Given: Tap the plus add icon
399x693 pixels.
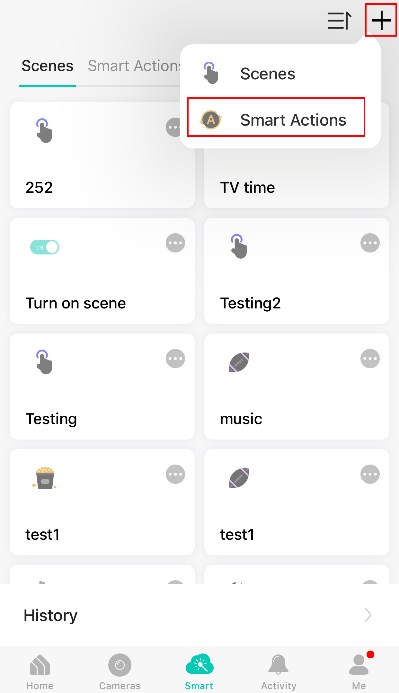Looking at the screenshot, I should pos(381,20).
